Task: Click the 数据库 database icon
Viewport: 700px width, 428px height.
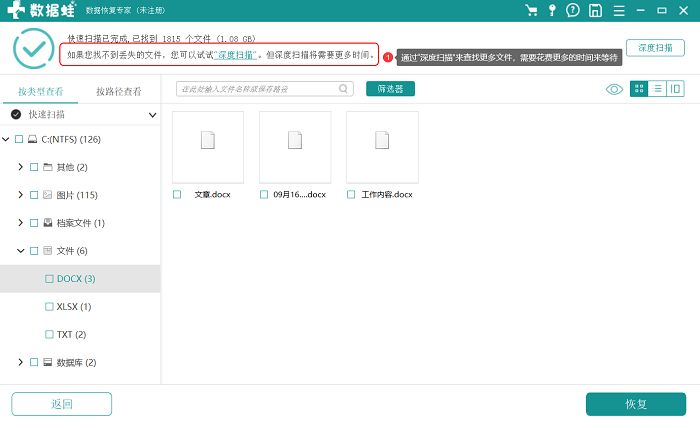Action: (48, 362)
